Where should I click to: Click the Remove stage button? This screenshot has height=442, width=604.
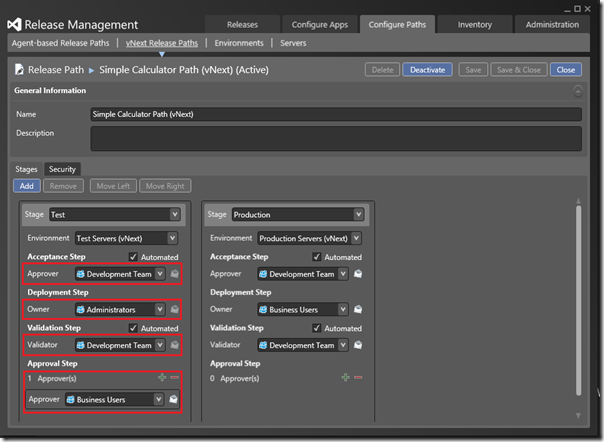pos(63,186)
